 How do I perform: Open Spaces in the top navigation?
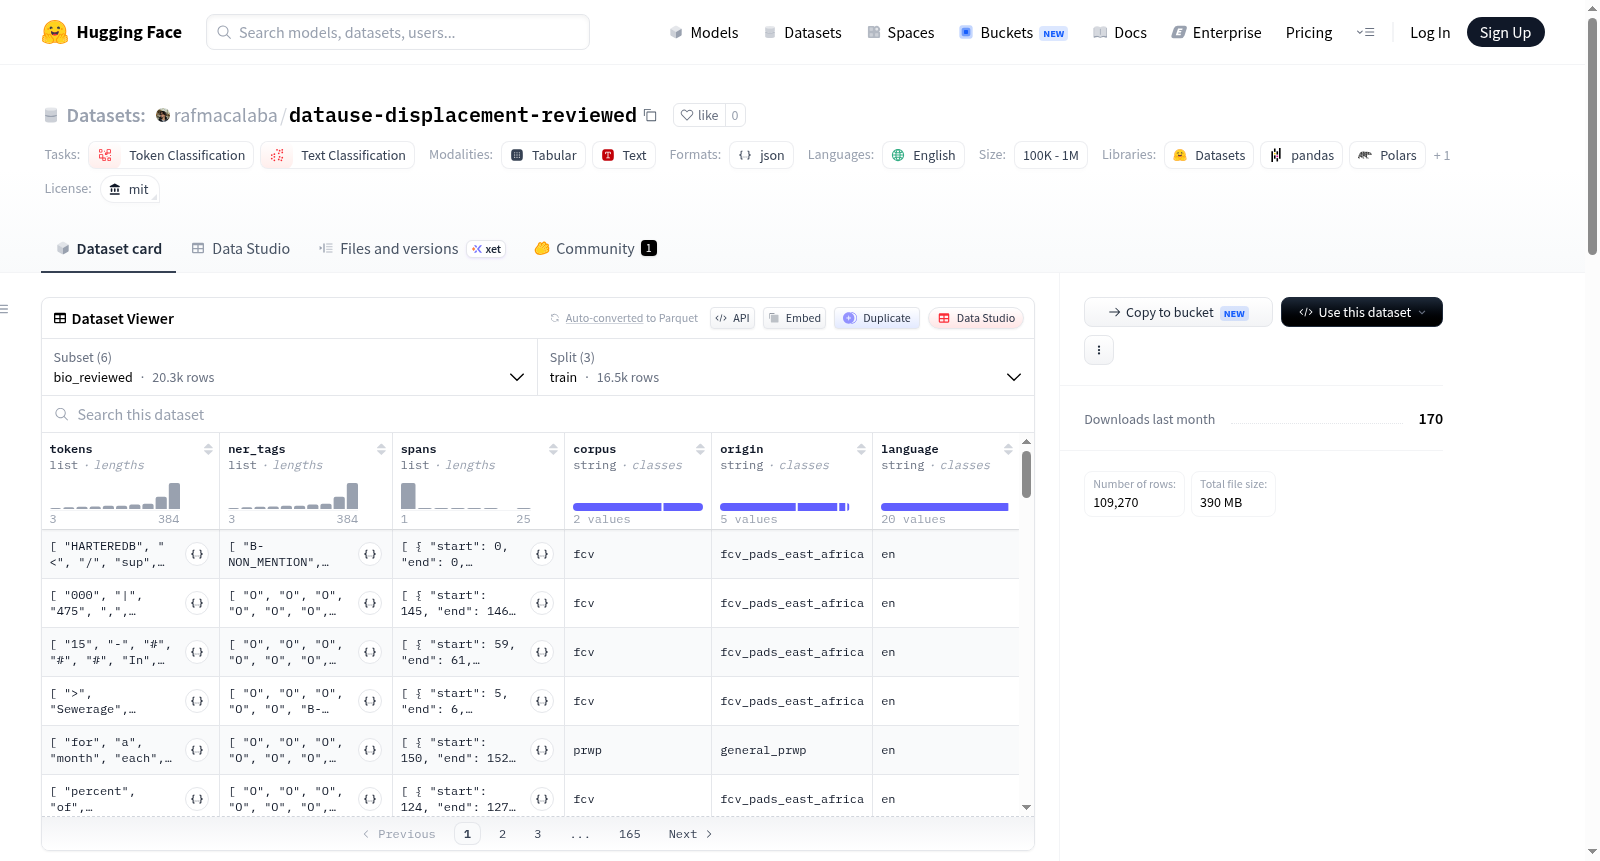901,33
